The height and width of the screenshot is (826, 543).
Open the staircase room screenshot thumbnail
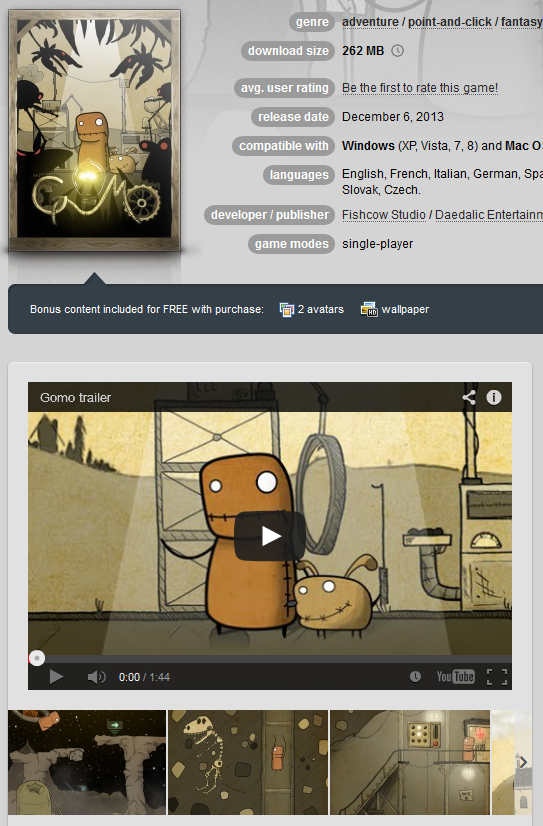click(x=410, y=762)
